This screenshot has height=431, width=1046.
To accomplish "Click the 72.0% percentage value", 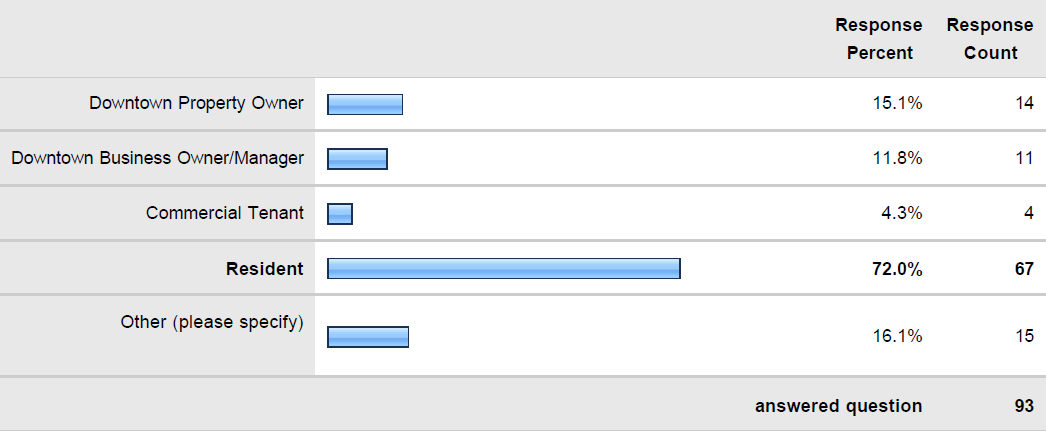I will coord(897,269).
